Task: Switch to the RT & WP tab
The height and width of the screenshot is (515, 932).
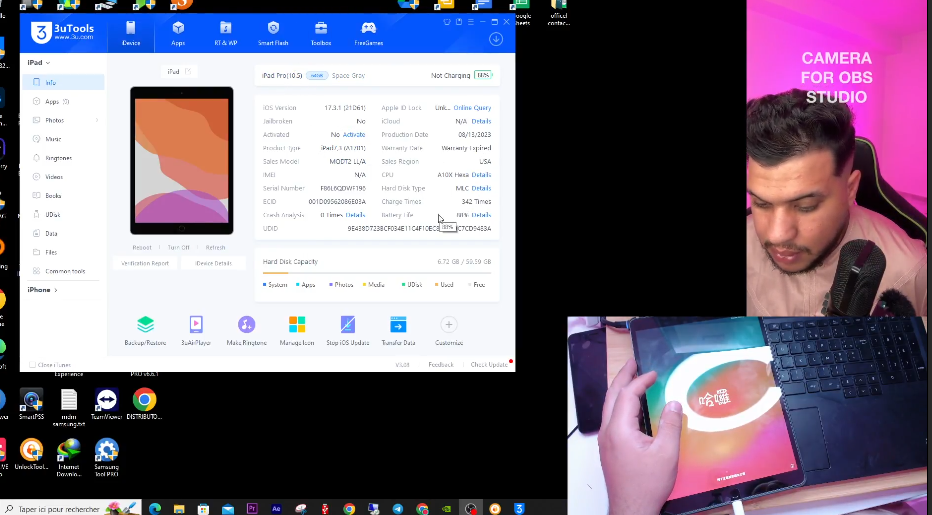Action: tap(226, 34)
